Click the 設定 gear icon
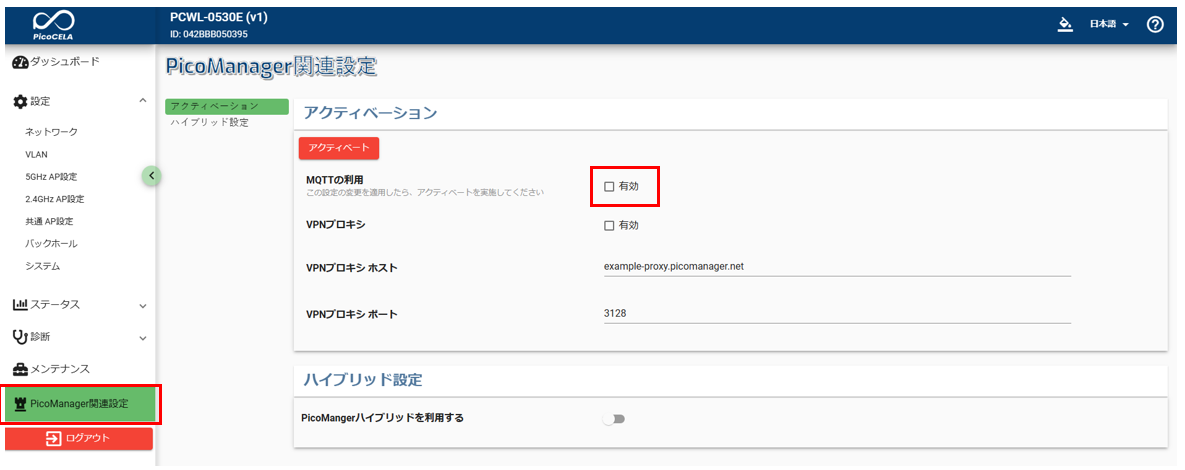This screenshot has width=1185, height=470. tap(20, 100)
